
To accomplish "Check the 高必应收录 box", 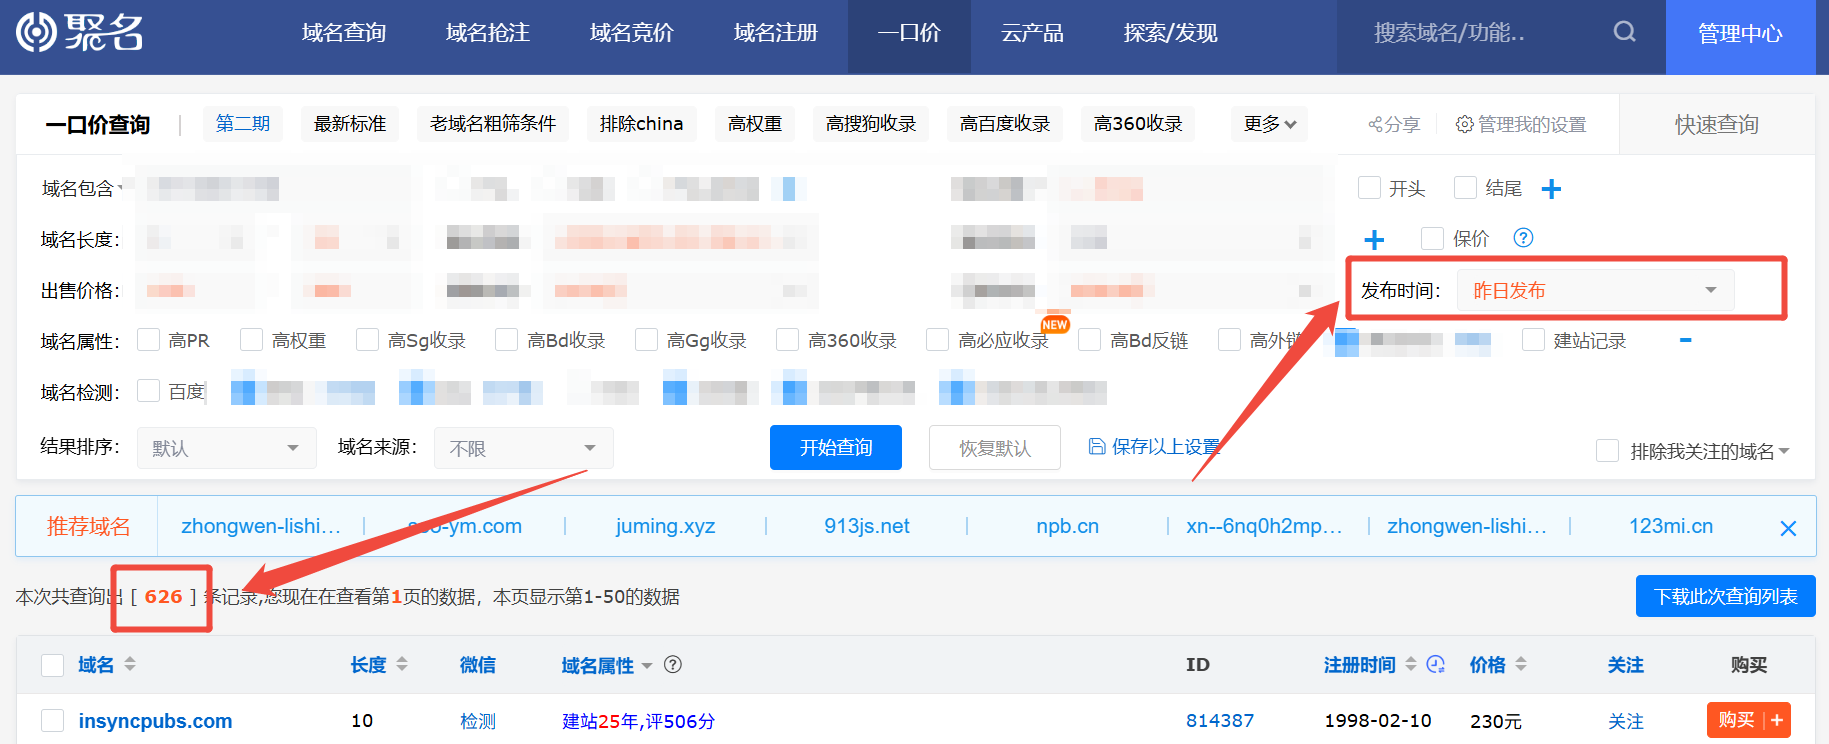I will pos(937,340).
